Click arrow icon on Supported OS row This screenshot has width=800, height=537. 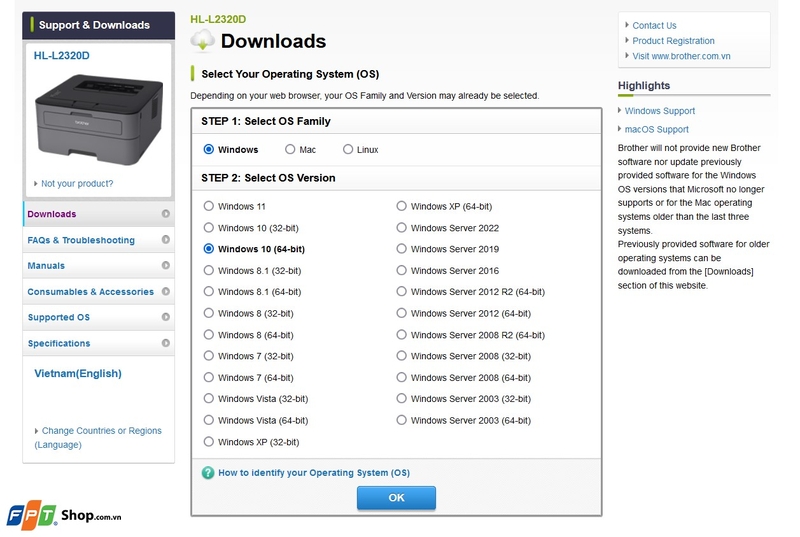[x=166, y=317]
